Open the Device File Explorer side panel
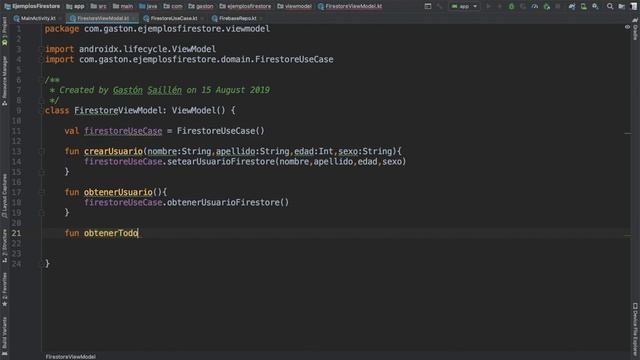The width and height of the screenshot is (640, 360). tap(635, 329)
